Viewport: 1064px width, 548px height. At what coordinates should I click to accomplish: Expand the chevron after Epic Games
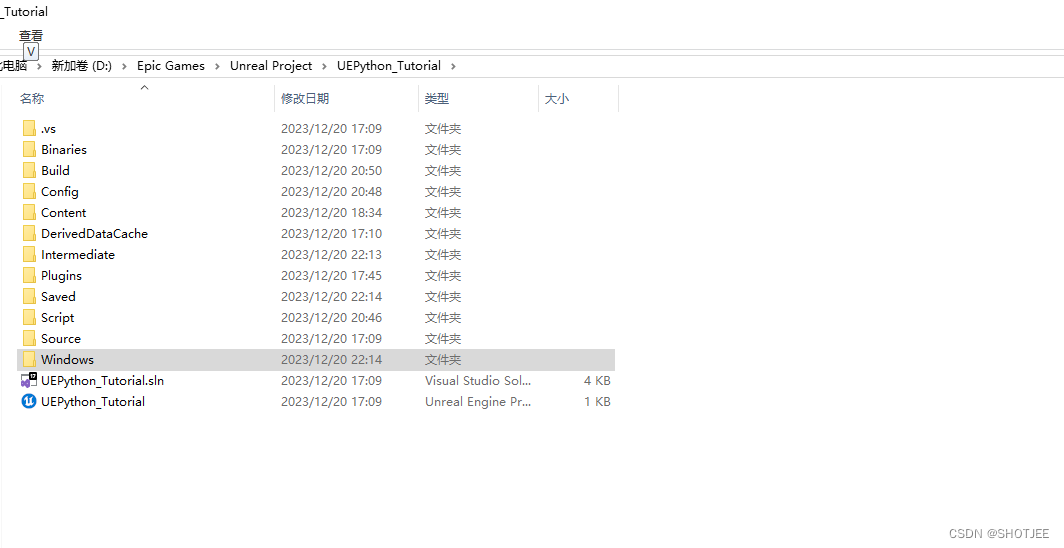coord(217,66)
